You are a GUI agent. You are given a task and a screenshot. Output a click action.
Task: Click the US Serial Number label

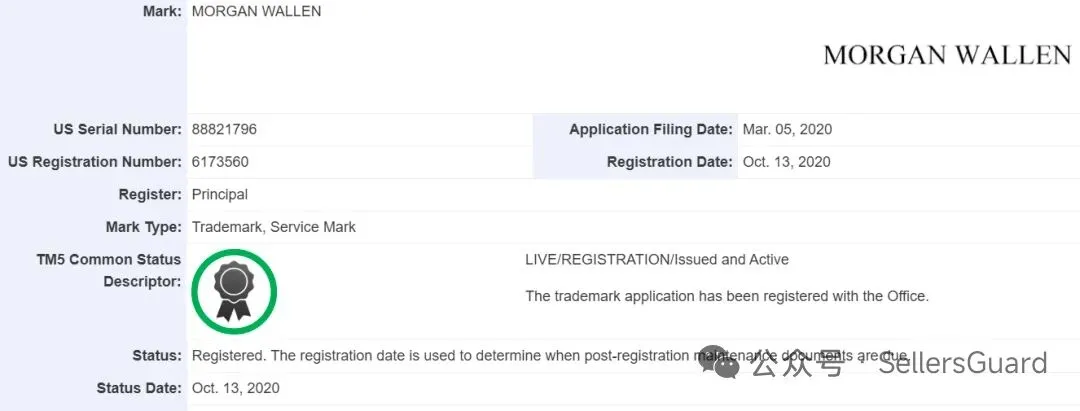118,129
